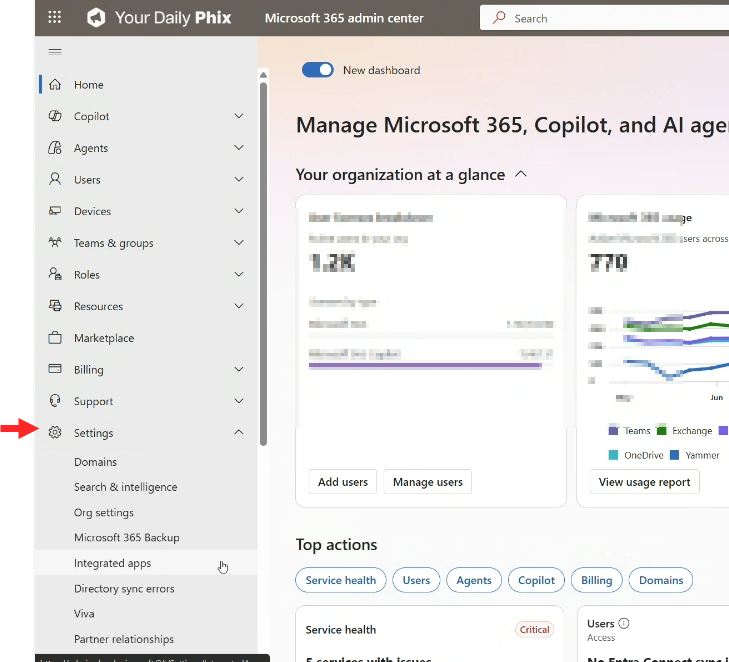Click the Add users button
Image resolution: width=729 pixels, height=662 pixels.
point(343,482)
